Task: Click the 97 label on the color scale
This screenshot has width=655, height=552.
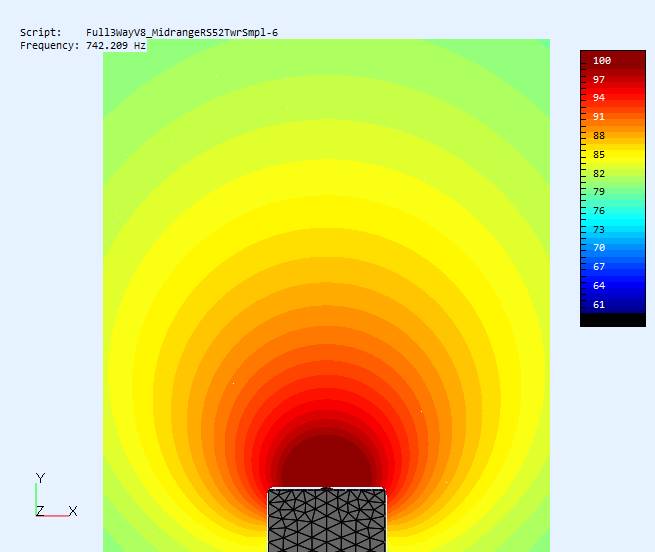Action: (599, 79)
